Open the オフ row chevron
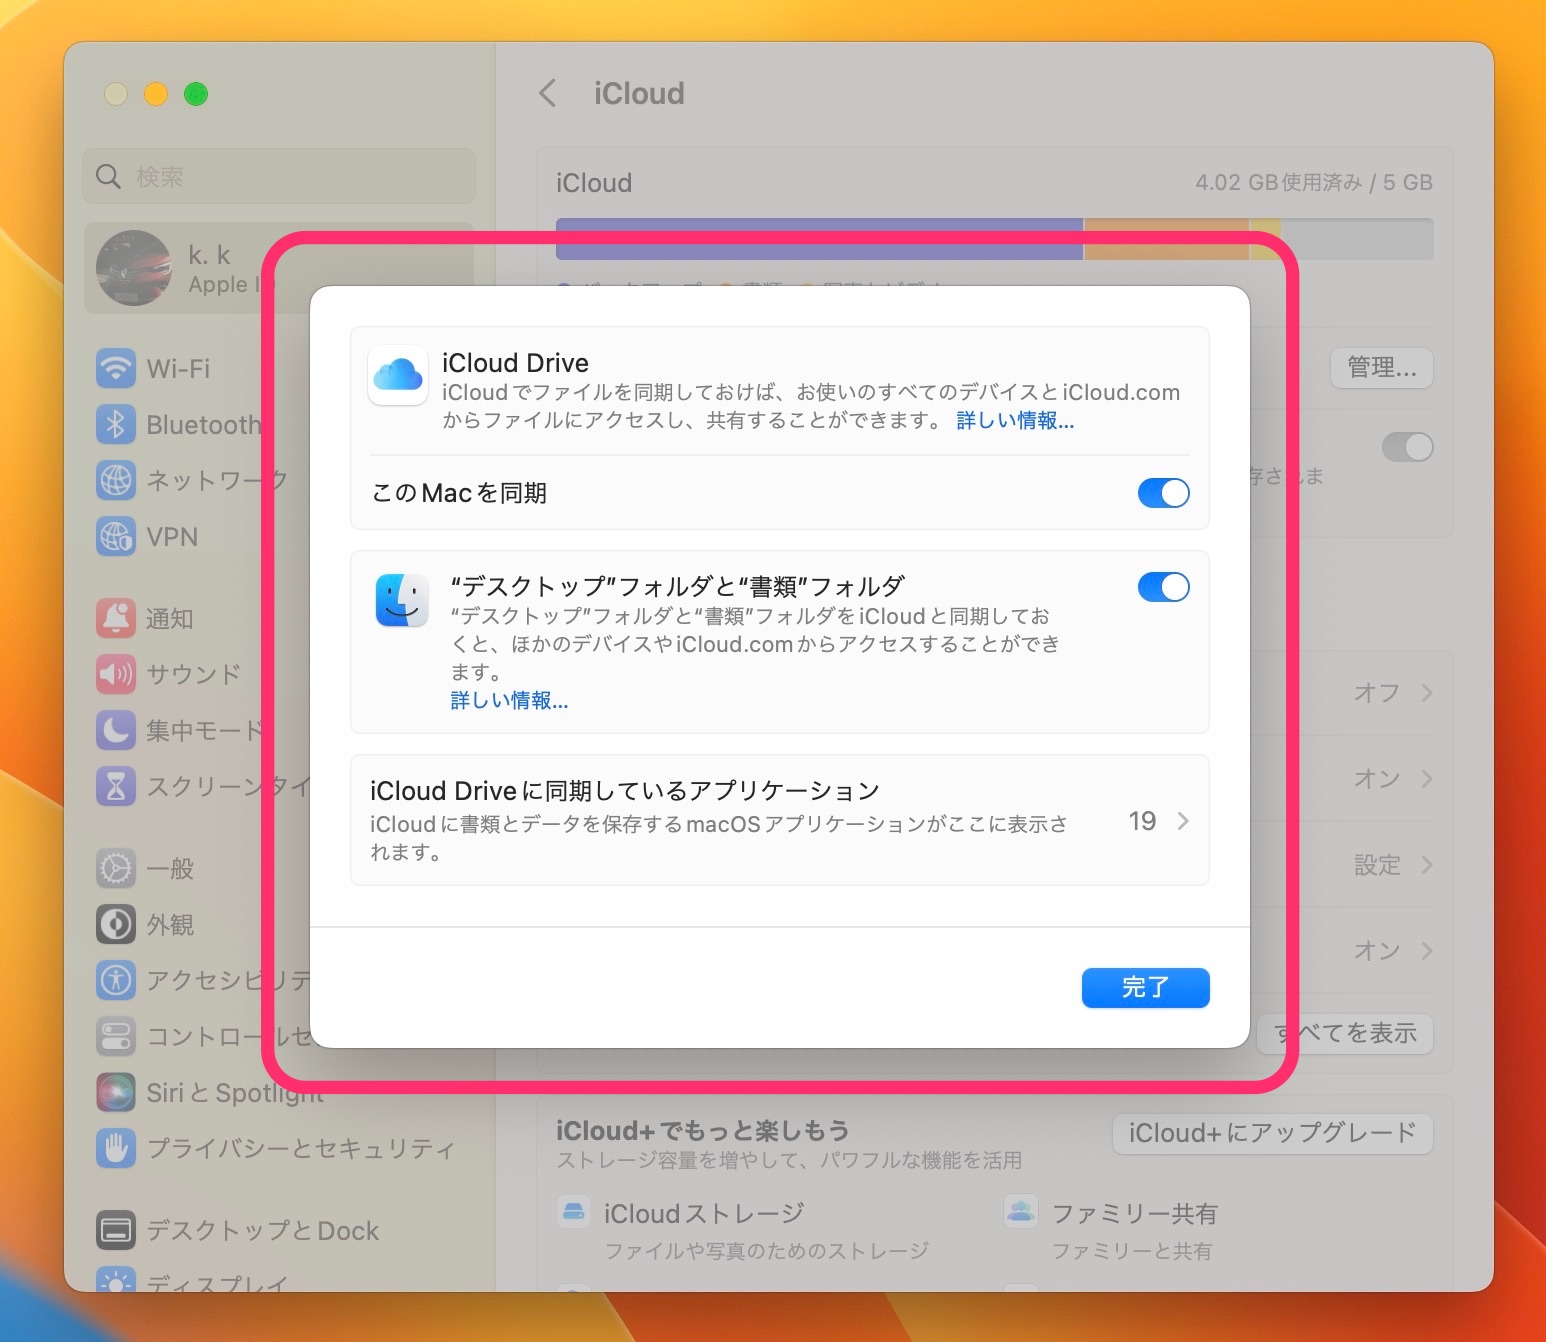 click(1427, 693)
